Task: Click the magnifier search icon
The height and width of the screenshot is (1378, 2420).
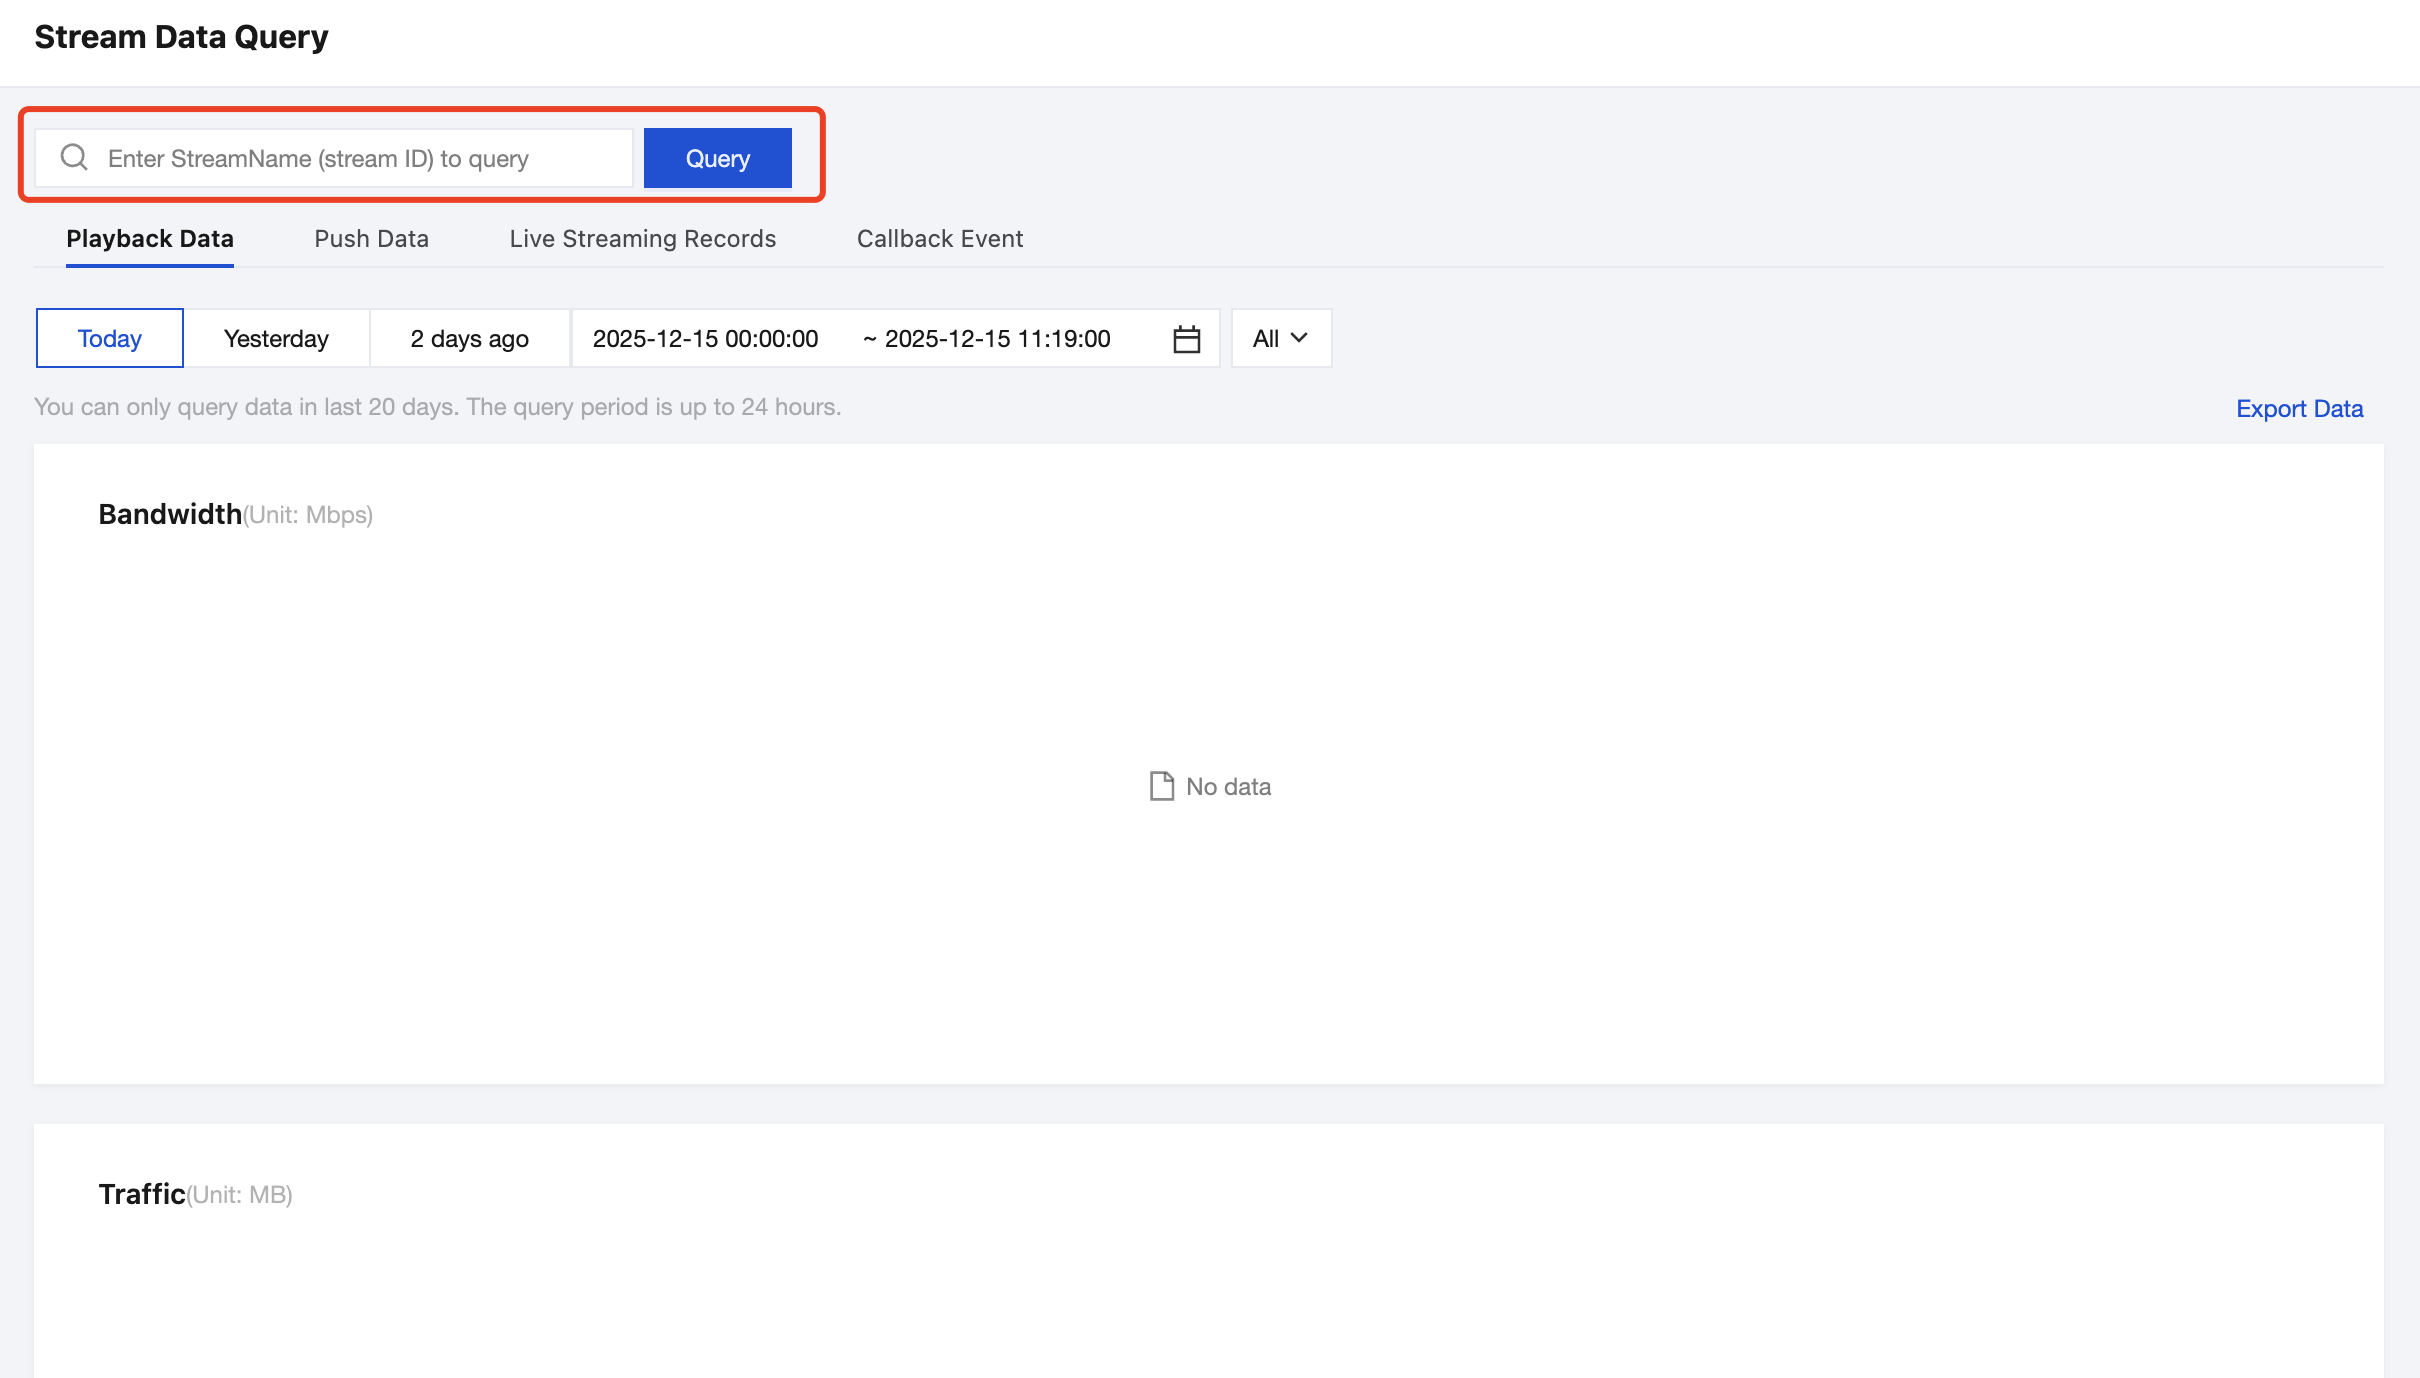Action: [x=74, y=157]
